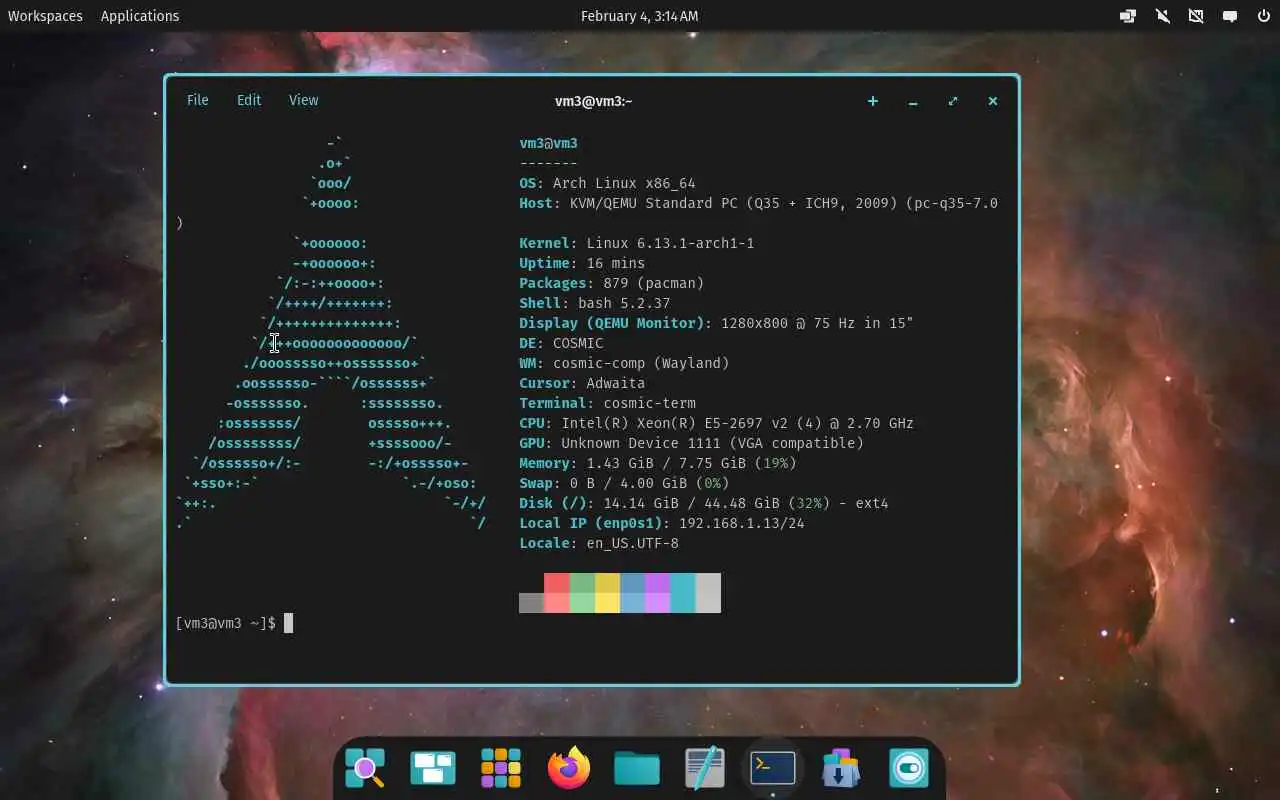Image resolution: width=1280 pixels, height=800 pixels.
Task: Click the 'OS: Arch Linux x86_64' line
Action: [607, 183]
